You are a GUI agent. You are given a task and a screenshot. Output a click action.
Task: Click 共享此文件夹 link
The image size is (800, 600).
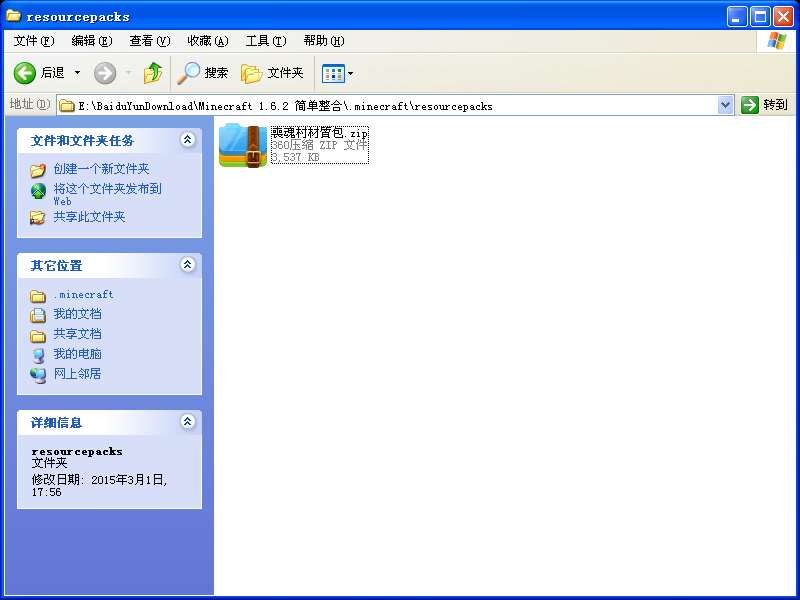(x=89, y=217)
